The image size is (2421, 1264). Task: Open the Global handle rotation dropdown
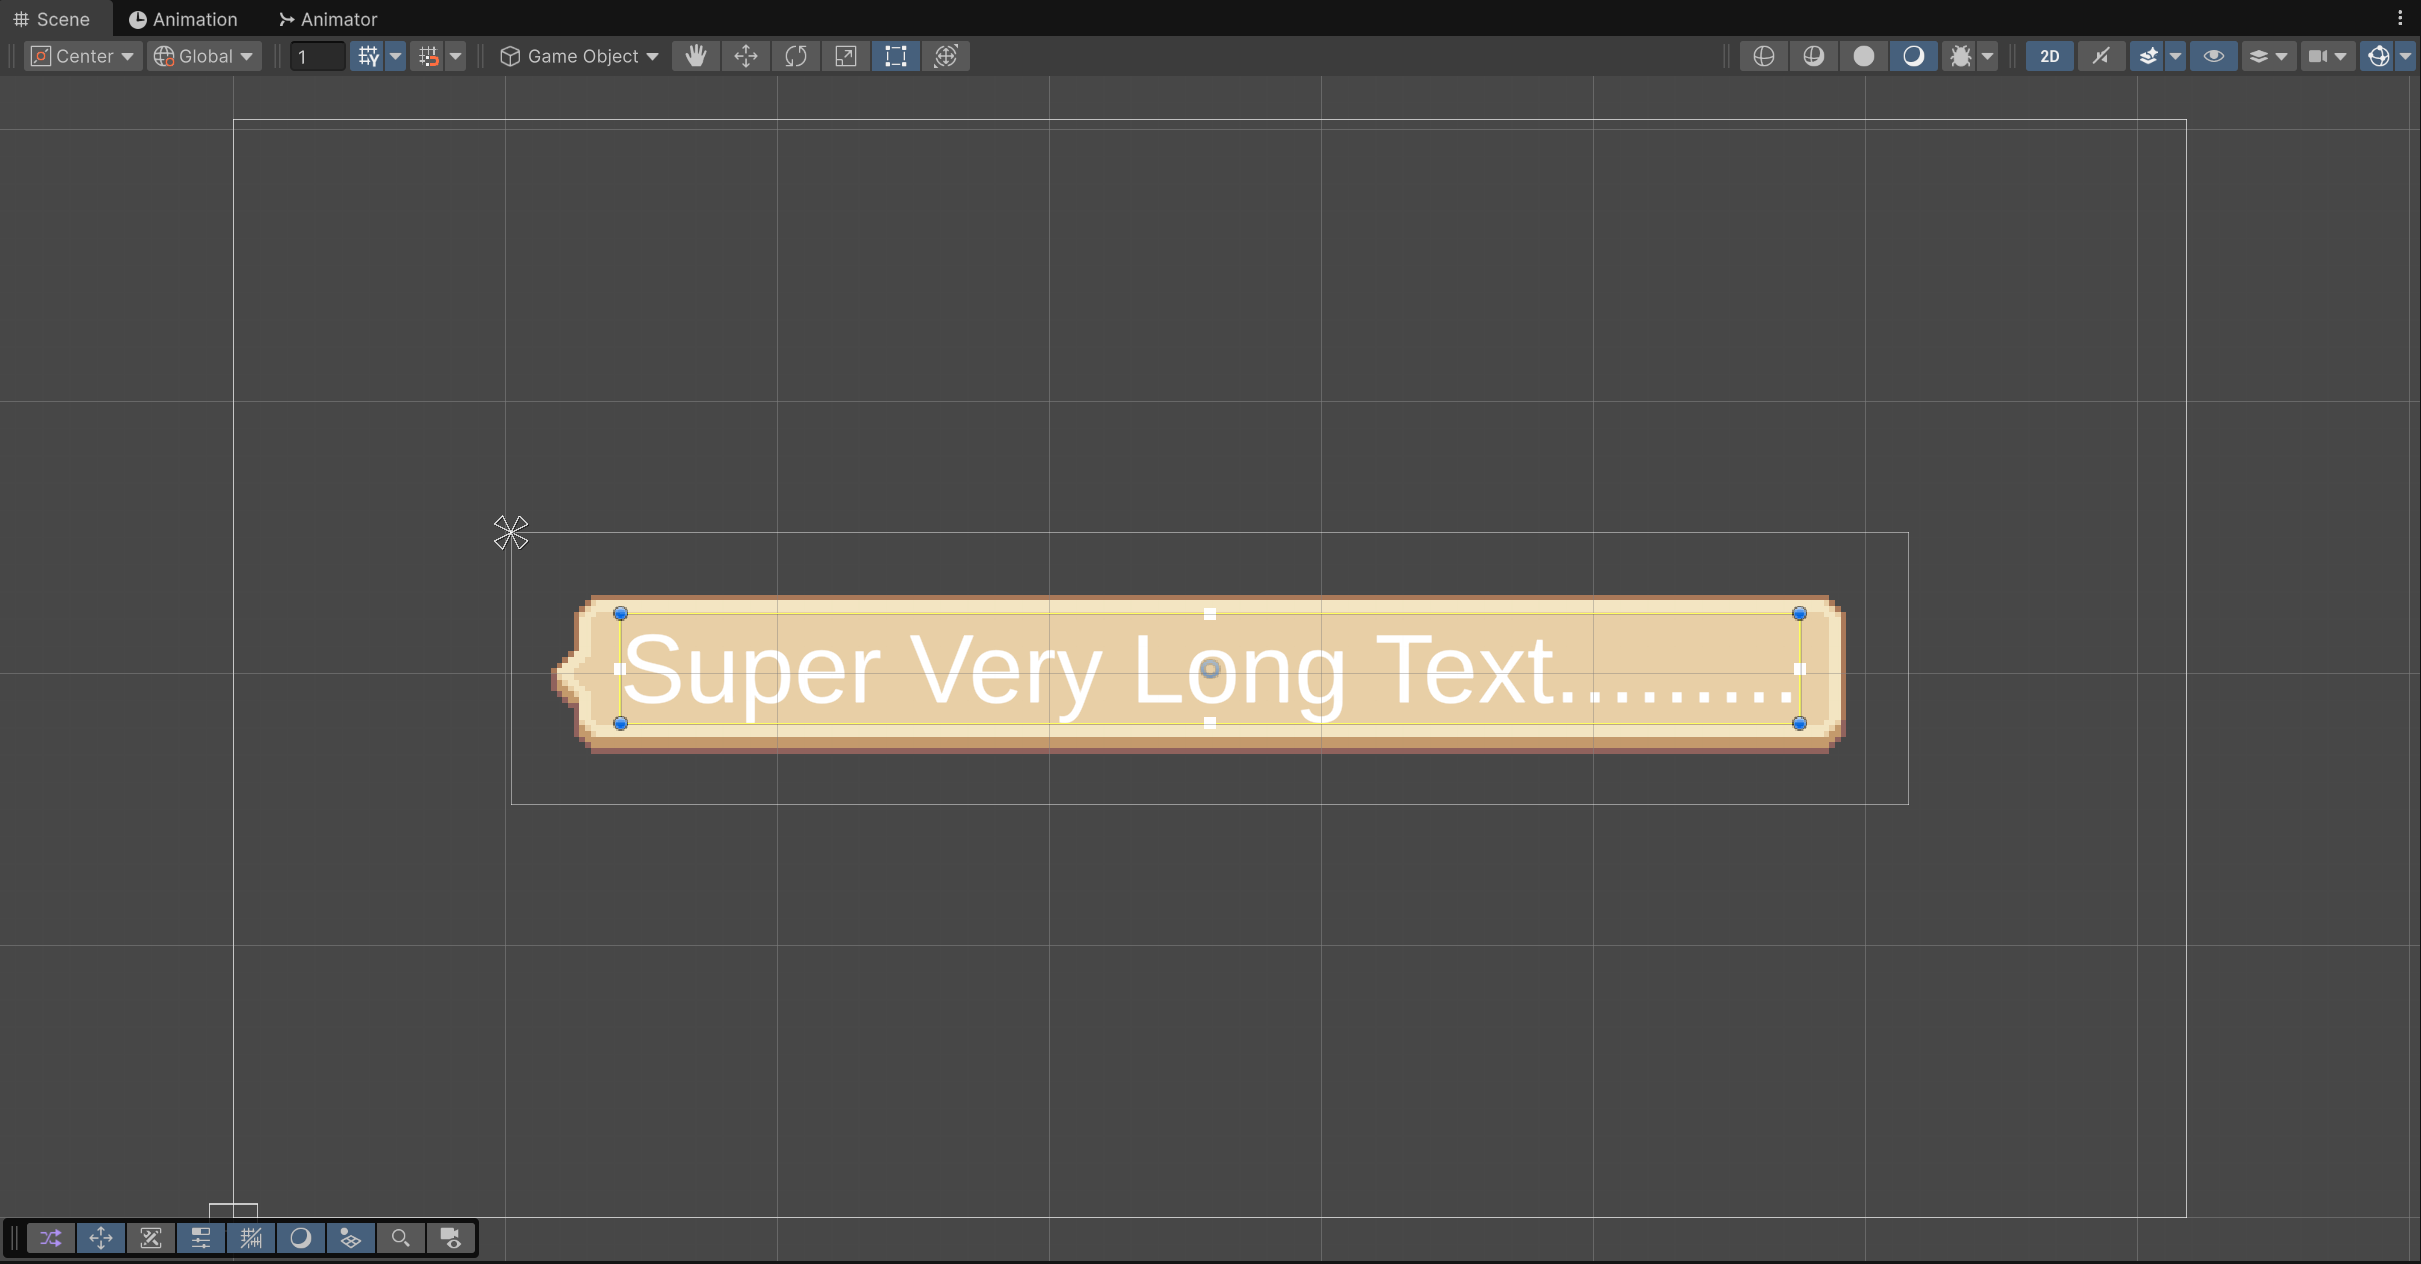[204, 56]
